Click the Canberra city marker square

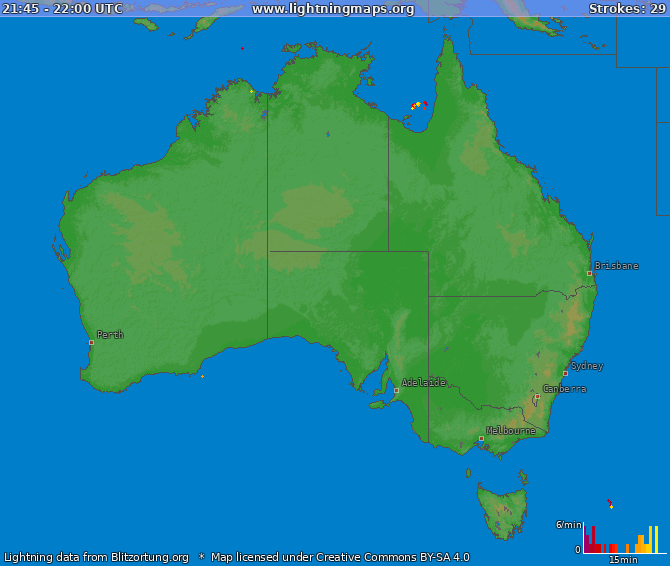click(537, 397)
